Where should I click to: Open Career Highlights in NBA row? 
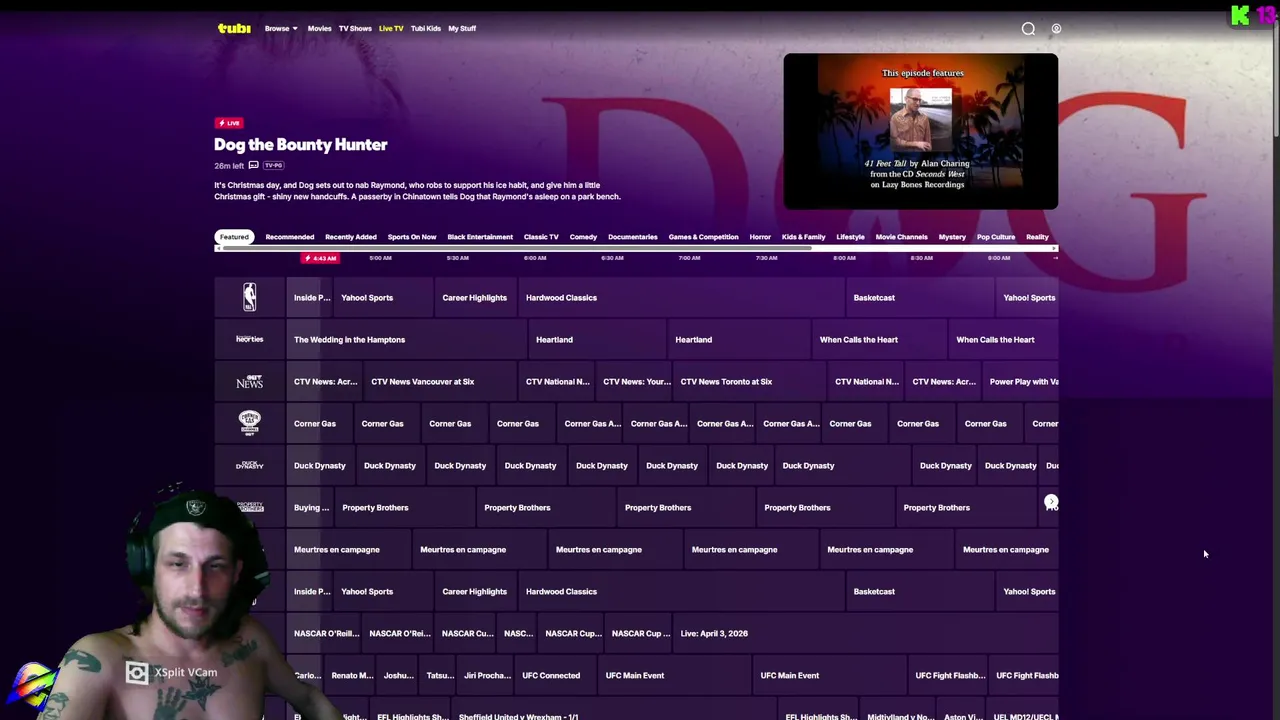[474, 298]
